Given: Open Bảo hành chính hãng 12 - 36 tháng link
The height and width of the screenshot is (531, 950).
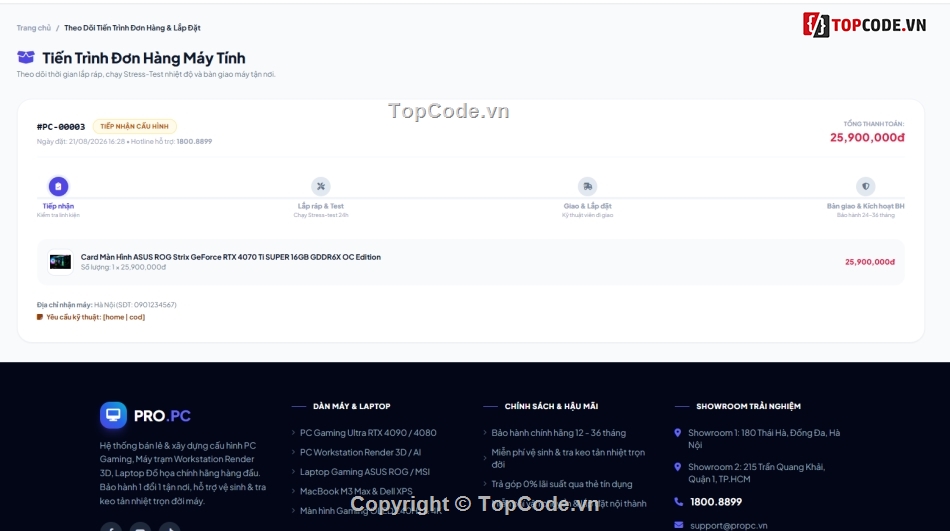Looking at the screenshot, I should [x=559, y=433].
